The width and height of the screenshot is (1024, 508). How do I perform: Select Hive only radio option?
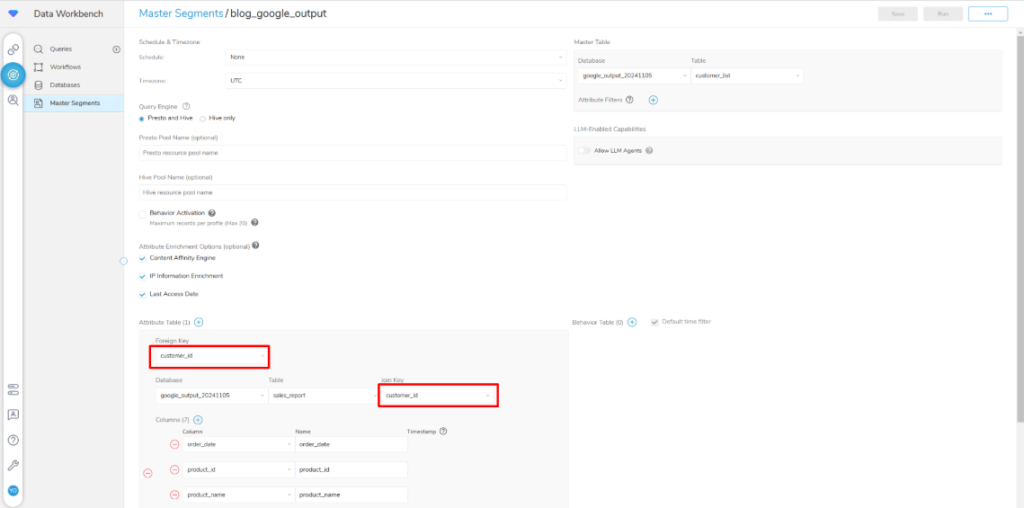[x=202, y=118]
